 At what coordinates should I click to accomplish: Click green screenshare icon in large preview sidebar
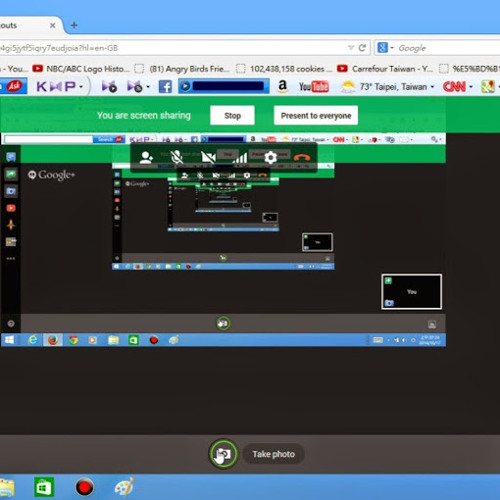point(11,174)
